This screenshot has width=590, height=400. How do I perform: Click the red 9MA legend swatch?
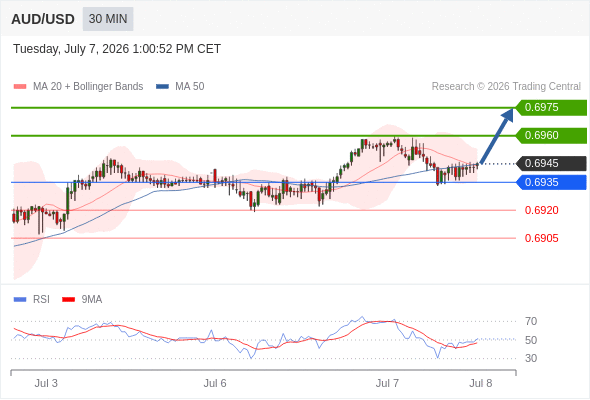pos(68,300)
